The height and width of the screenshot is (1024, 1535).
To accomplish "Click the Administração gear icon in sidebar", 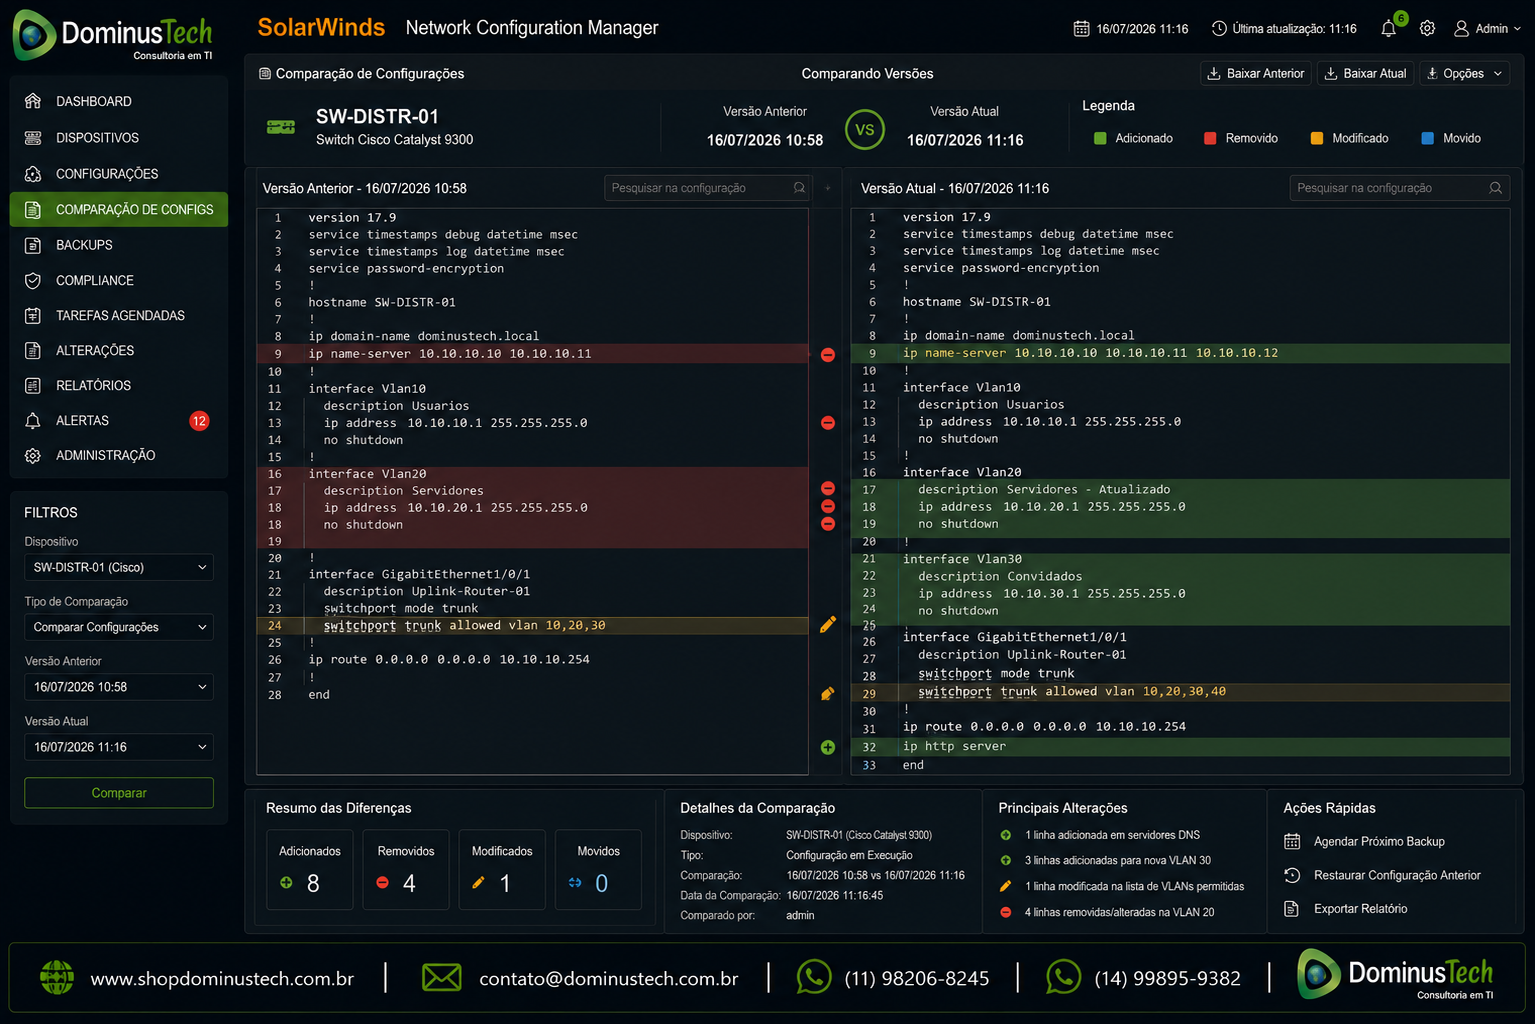I will (33, 456).
